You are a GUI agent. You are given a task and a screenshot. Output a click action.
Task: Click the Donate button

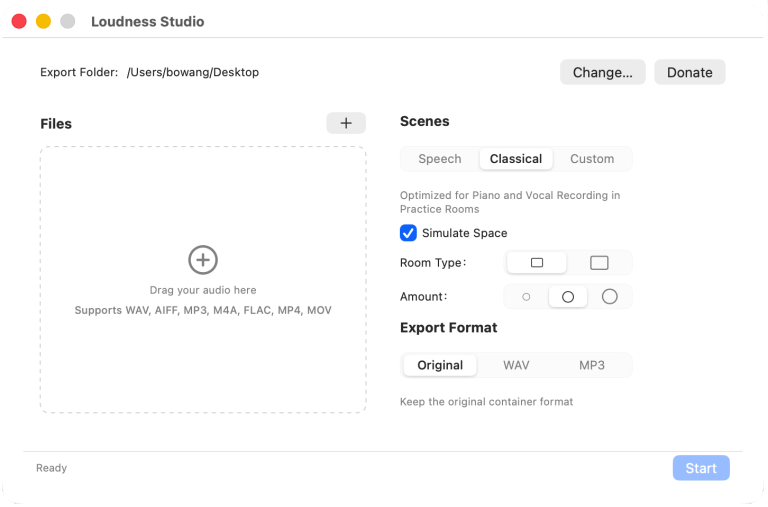point(689,72)
